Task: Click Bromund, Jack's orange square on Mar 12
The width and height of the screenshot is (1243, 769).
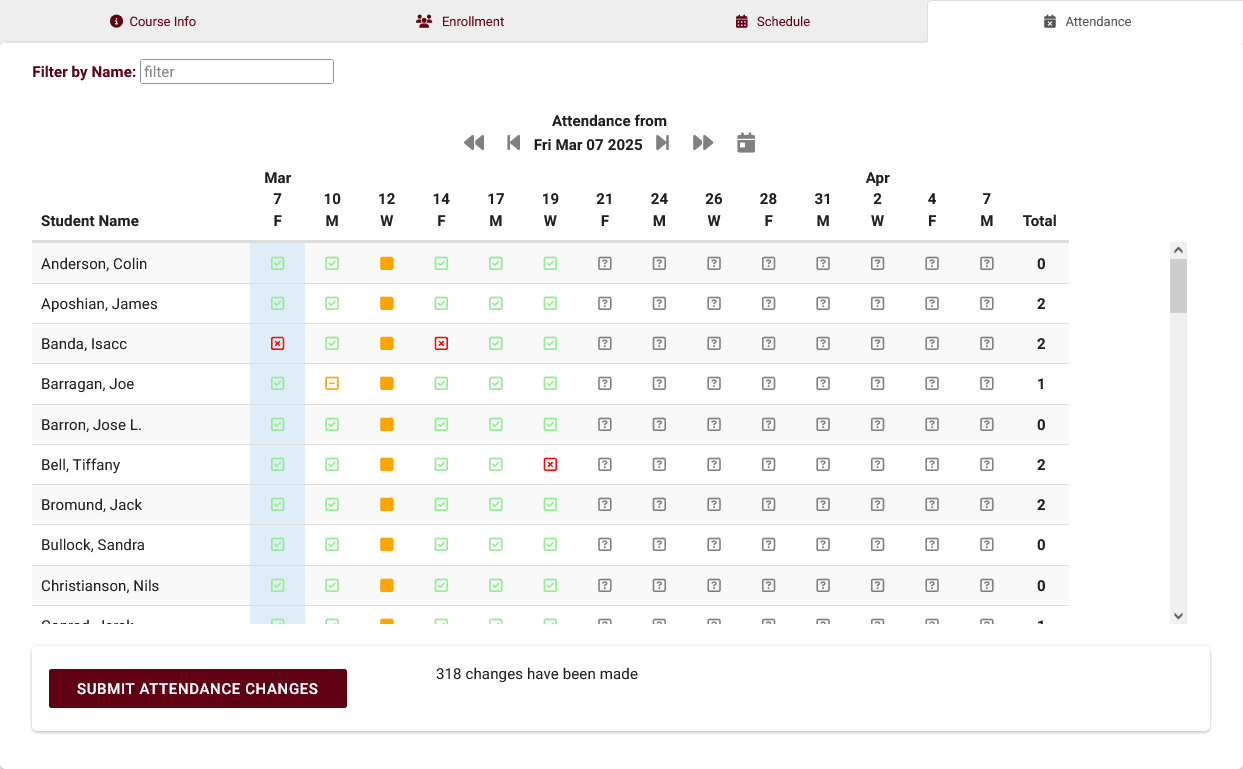Action: click(x=387, y=505)
